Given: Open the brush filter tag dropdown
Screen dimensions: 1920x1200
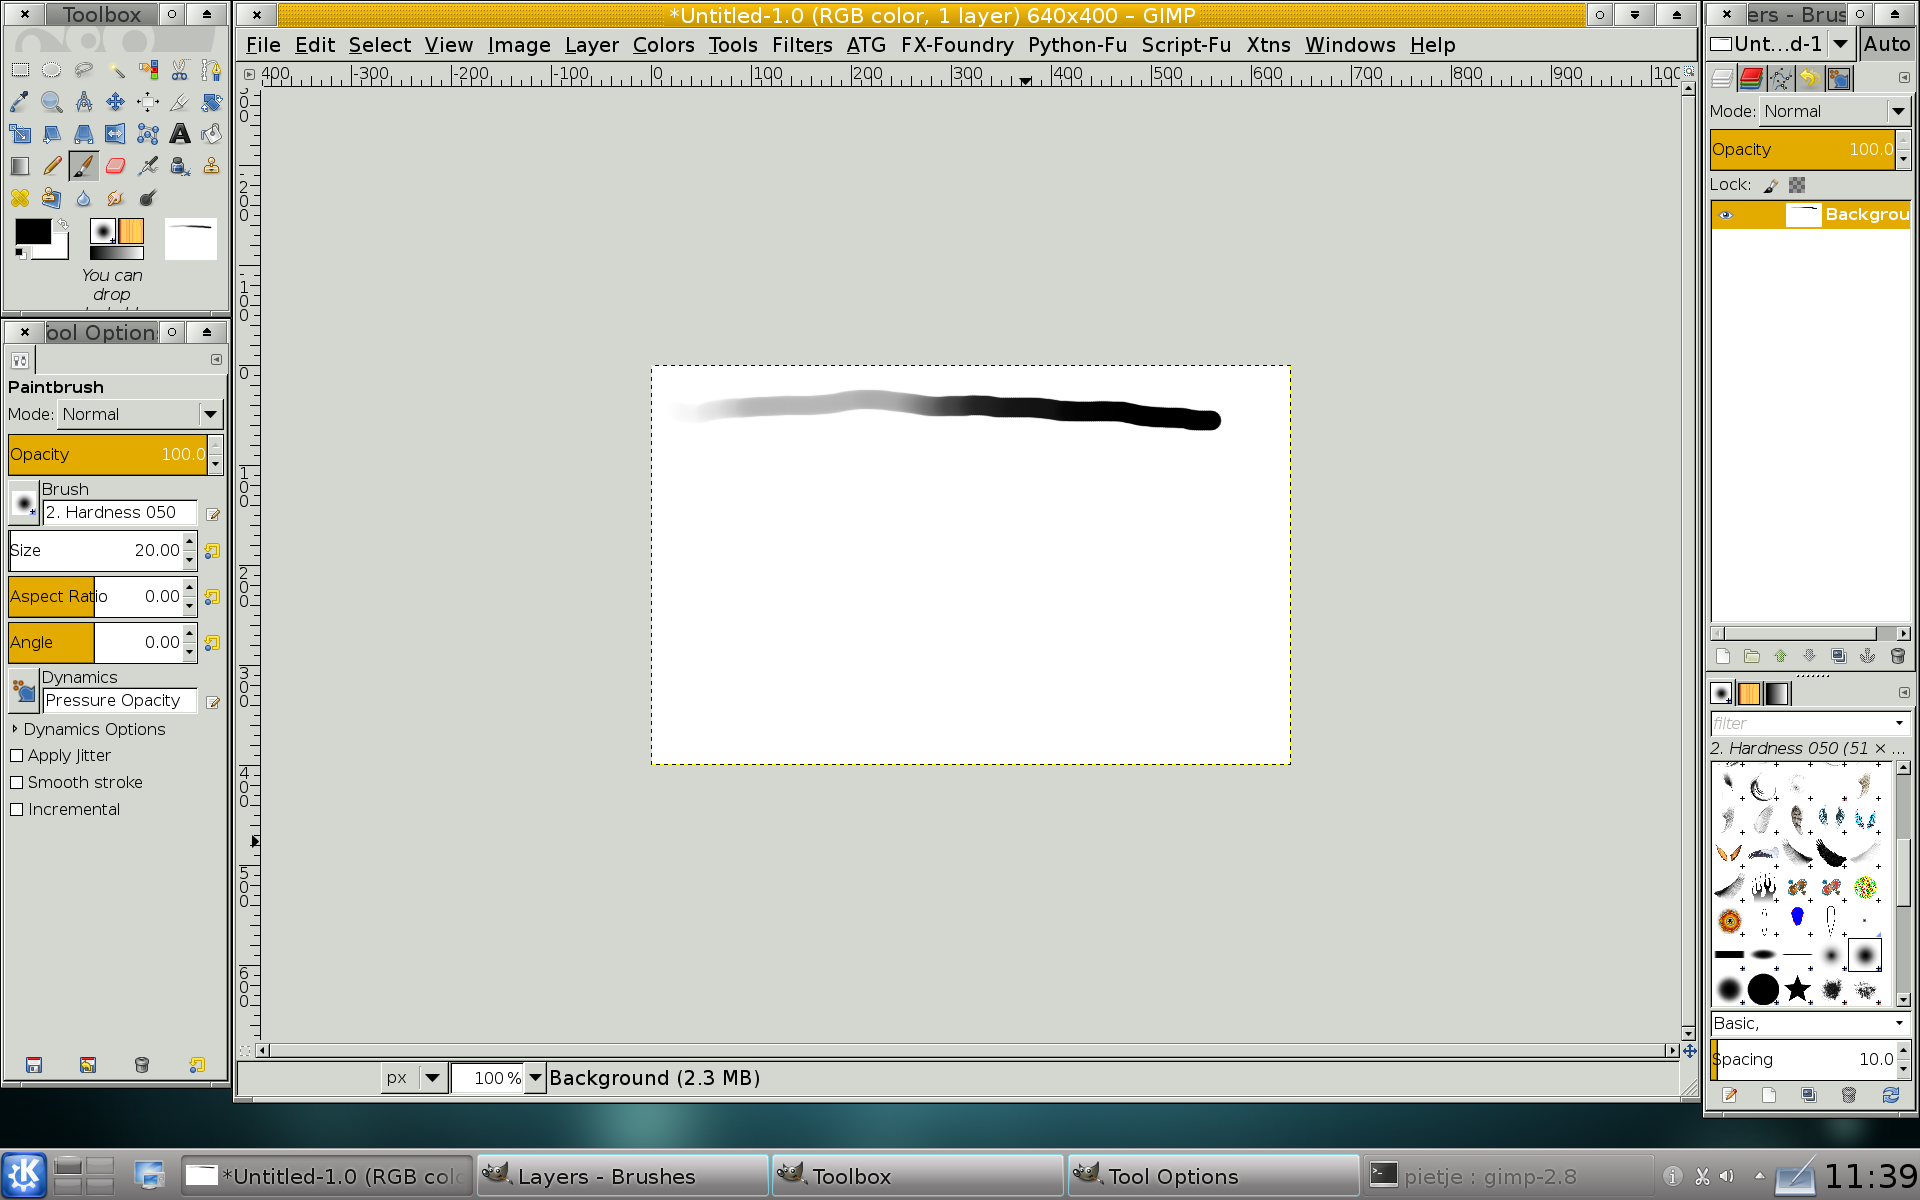Looking at the screenshot, I should coord(1899,723).
